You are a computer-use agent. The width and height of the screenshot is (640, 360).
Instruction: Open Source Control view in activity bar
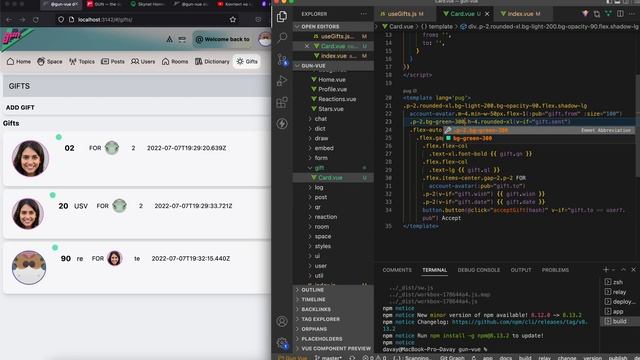pyautogui.click(x=282, y=60)
